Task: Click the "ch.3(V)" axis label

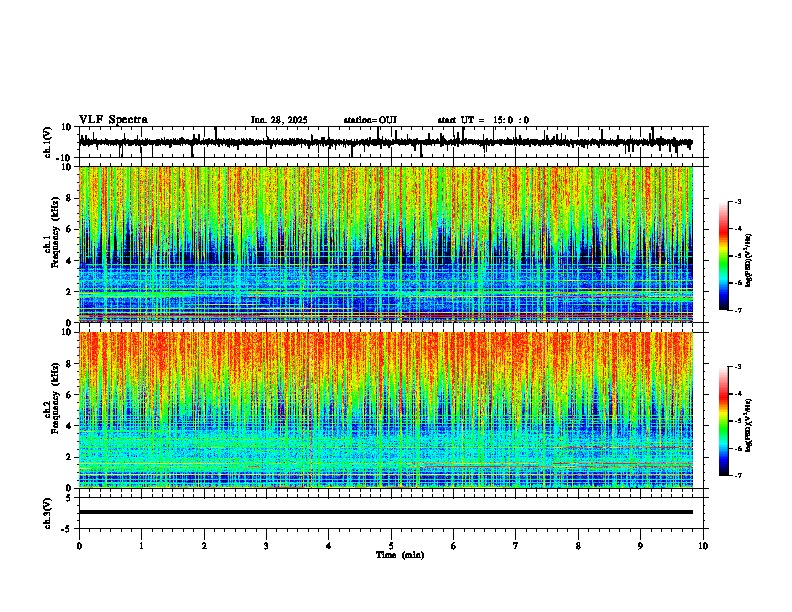Action: click(48, 513)
